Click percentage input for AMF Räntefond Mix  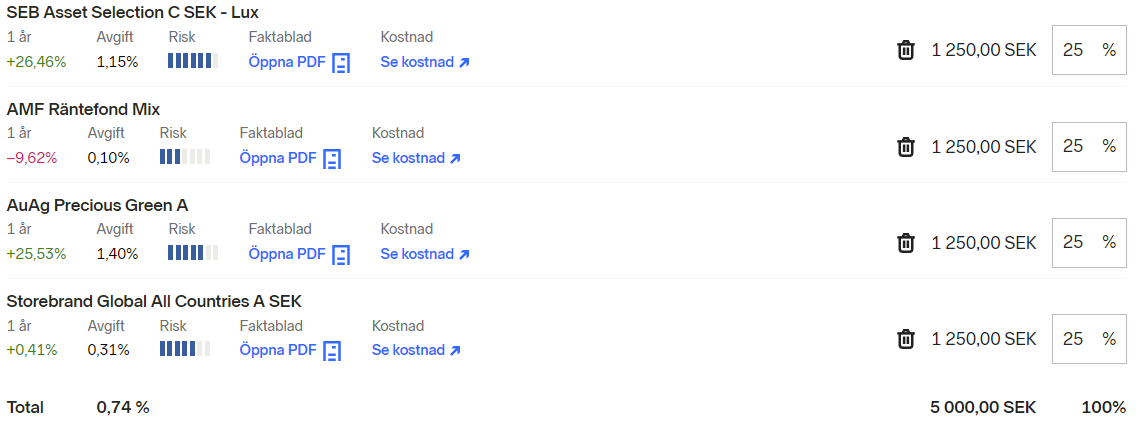(x=1076, y=146)
